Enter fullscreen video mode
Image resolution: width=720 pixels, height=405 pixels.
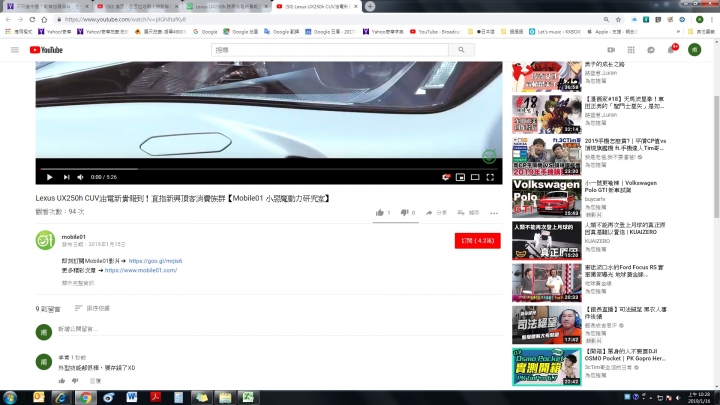[x=490, y=177]
